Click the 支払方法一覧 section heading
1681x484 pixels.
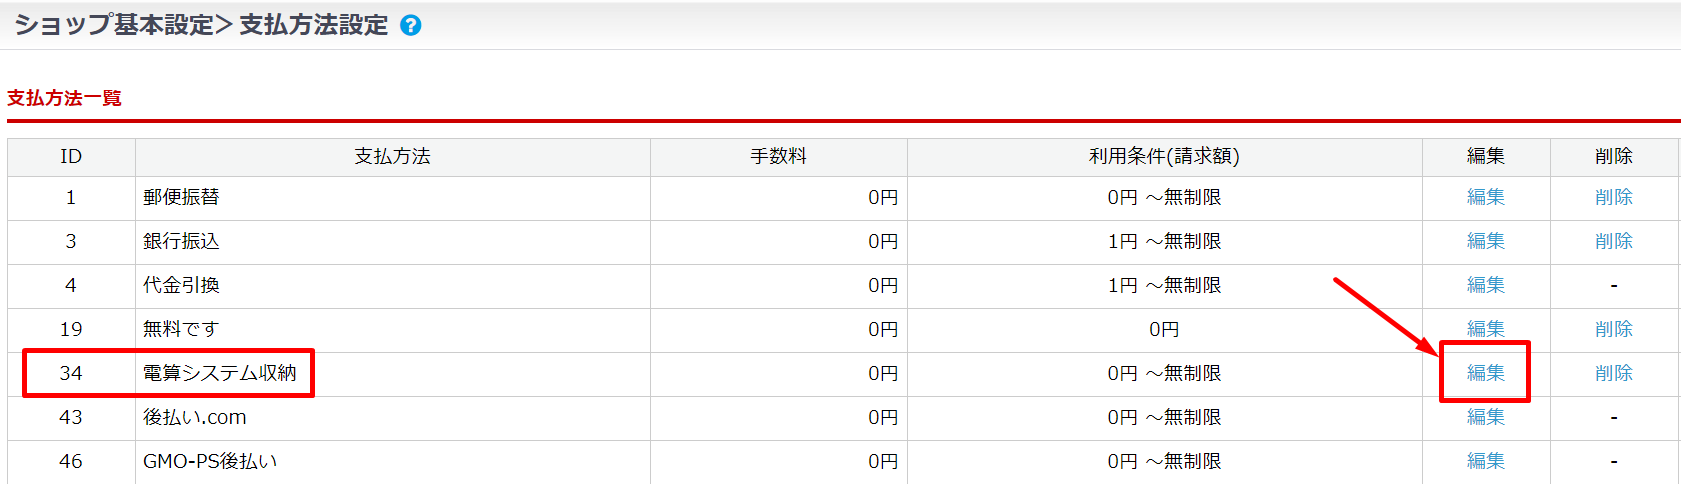64,98
